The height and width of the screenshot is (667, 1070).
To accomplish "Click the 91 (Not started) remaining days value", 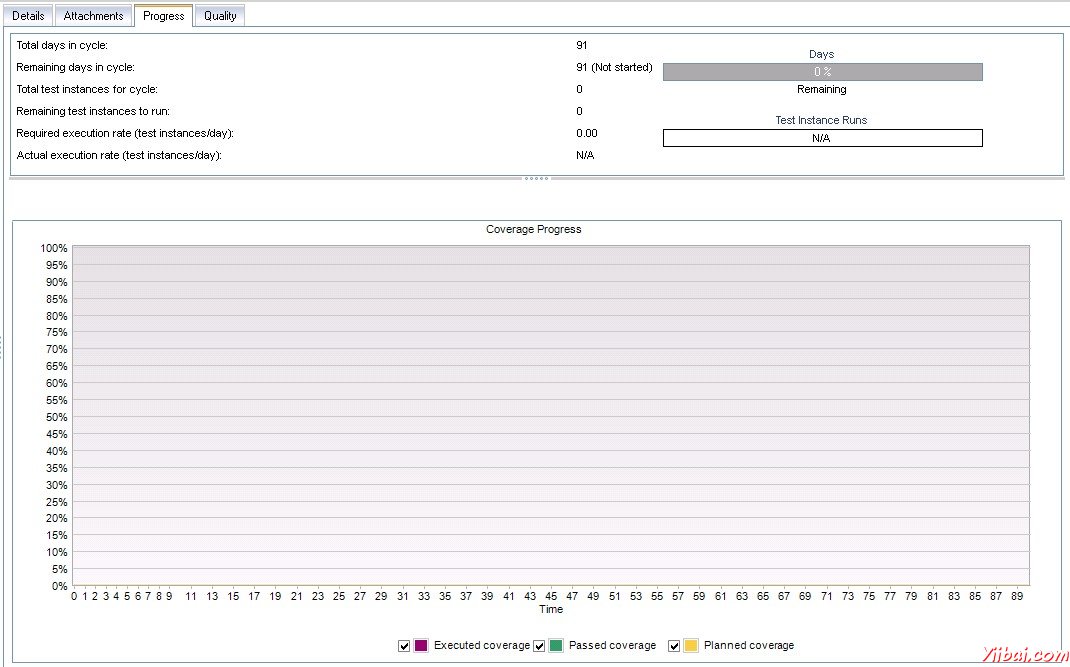I will coord(614,68).
